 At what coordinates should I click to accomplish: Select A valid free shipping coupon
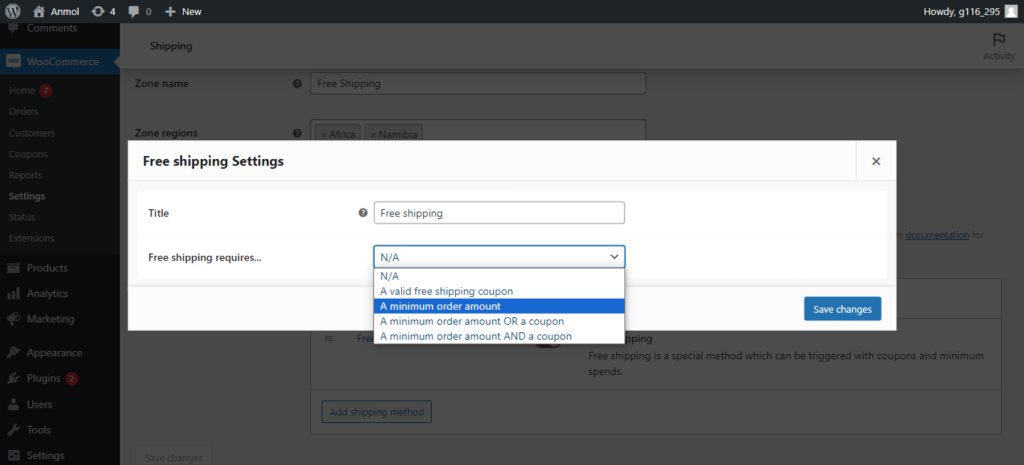(x=499, y=291)
